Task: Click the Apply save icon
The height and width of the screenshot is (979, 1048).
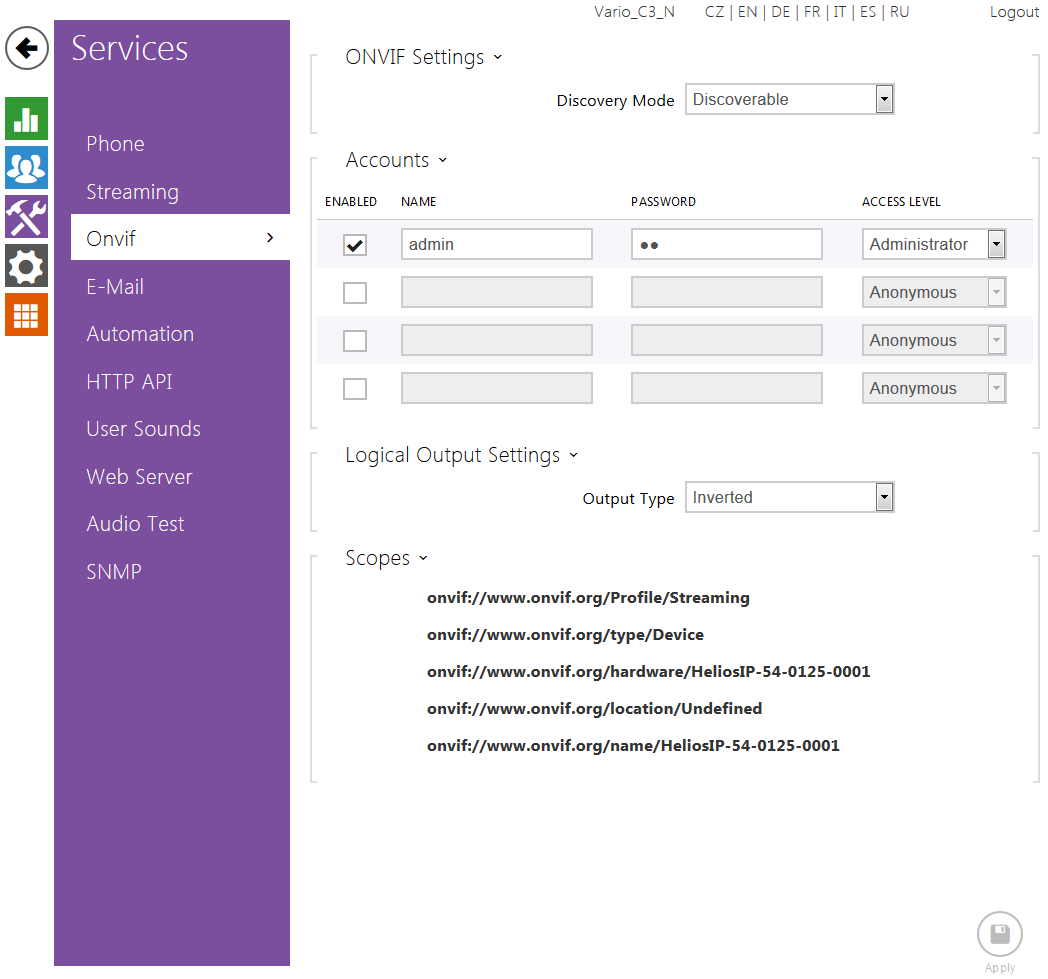Action: tap(999, 935)
